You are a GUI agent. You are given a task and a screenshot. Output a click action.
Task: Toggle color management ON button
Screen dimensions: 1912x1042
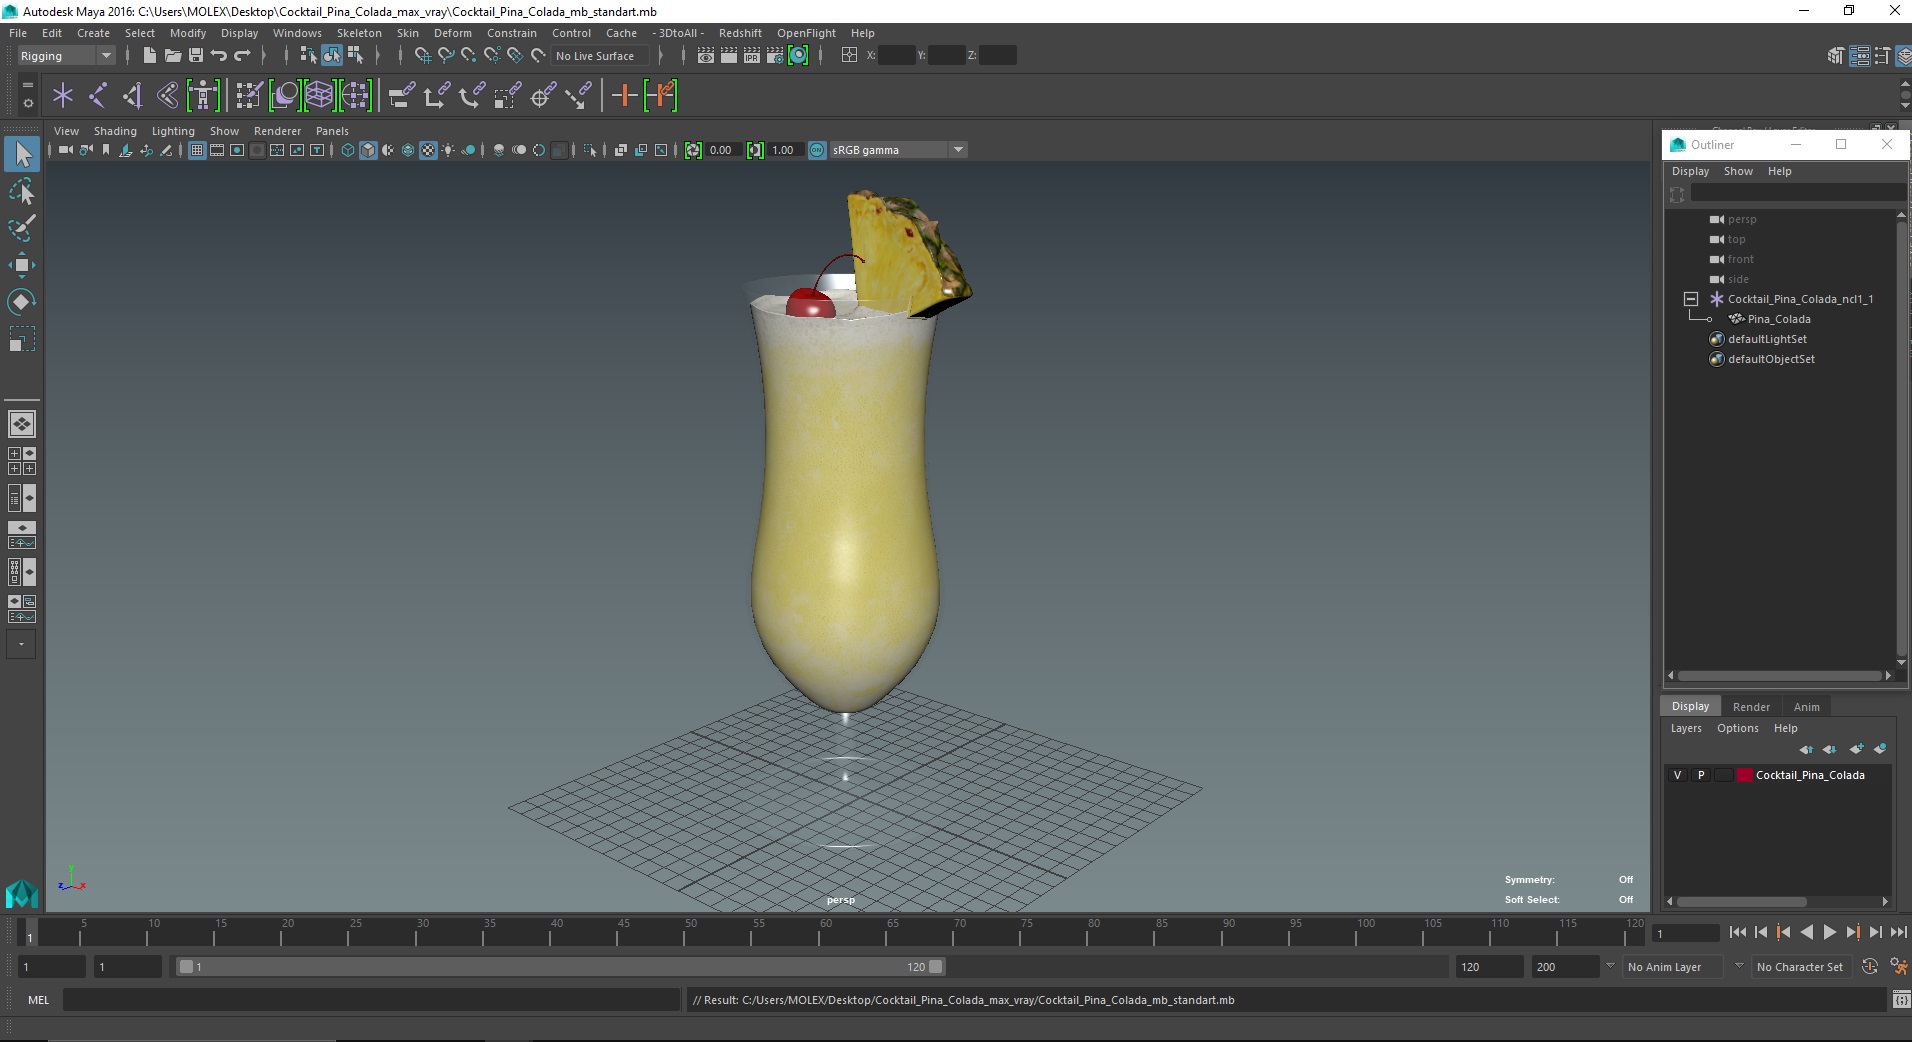point(817,150)
